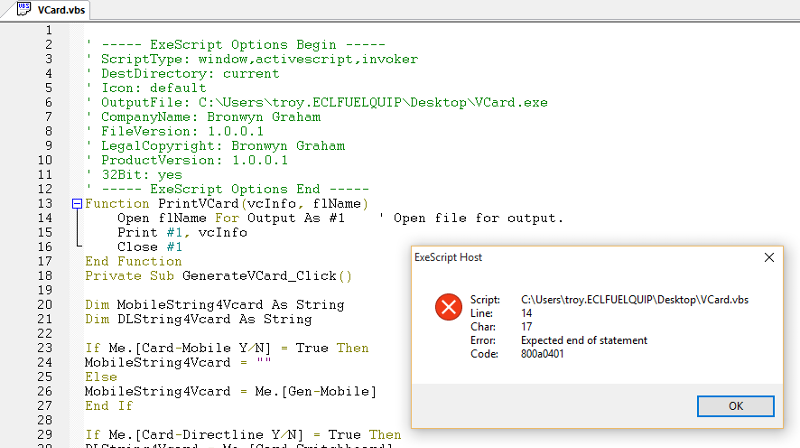Click the 'ScriptType: window,activescript,invoker' comment

[252, 59]
